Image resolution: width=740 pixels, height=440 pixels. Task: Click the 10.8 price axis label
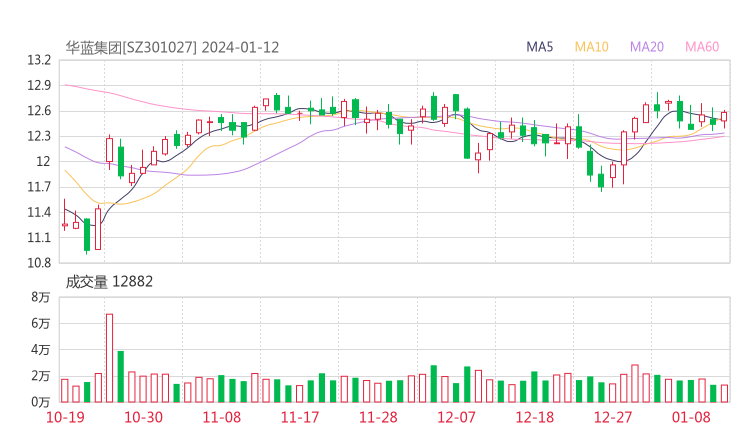39,263
